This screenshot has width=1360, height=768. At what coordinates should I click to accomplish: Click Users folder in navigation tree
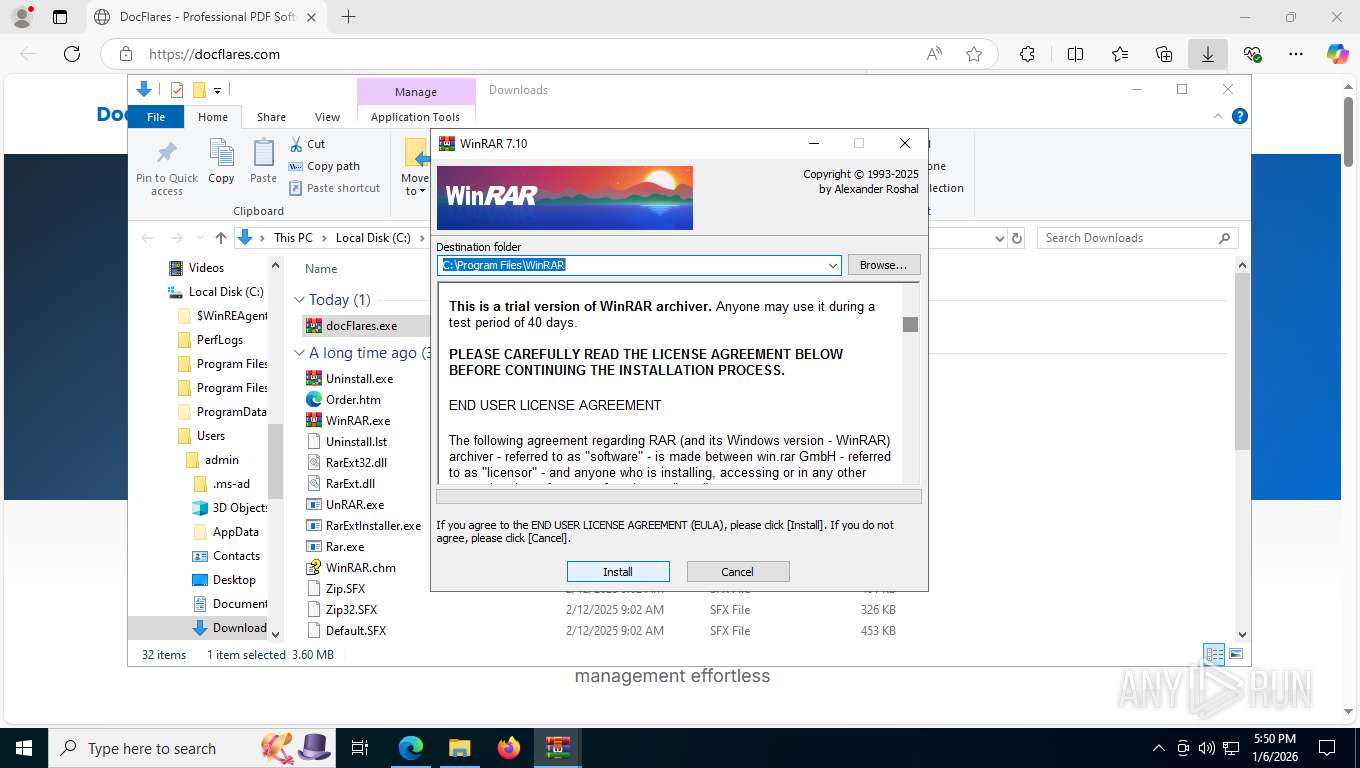click(211, 436)
